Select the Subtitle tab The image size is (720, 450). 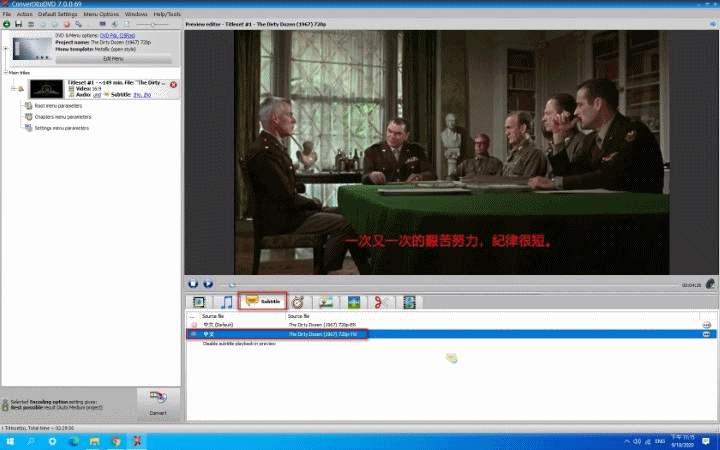(263, 301)
